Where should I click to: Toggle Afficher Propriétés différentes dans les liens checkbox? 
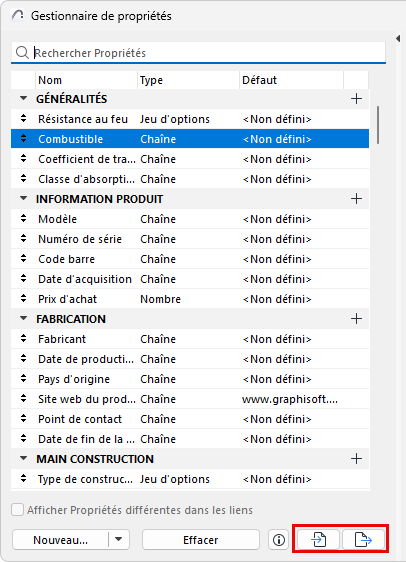click(x=18, y=510)
